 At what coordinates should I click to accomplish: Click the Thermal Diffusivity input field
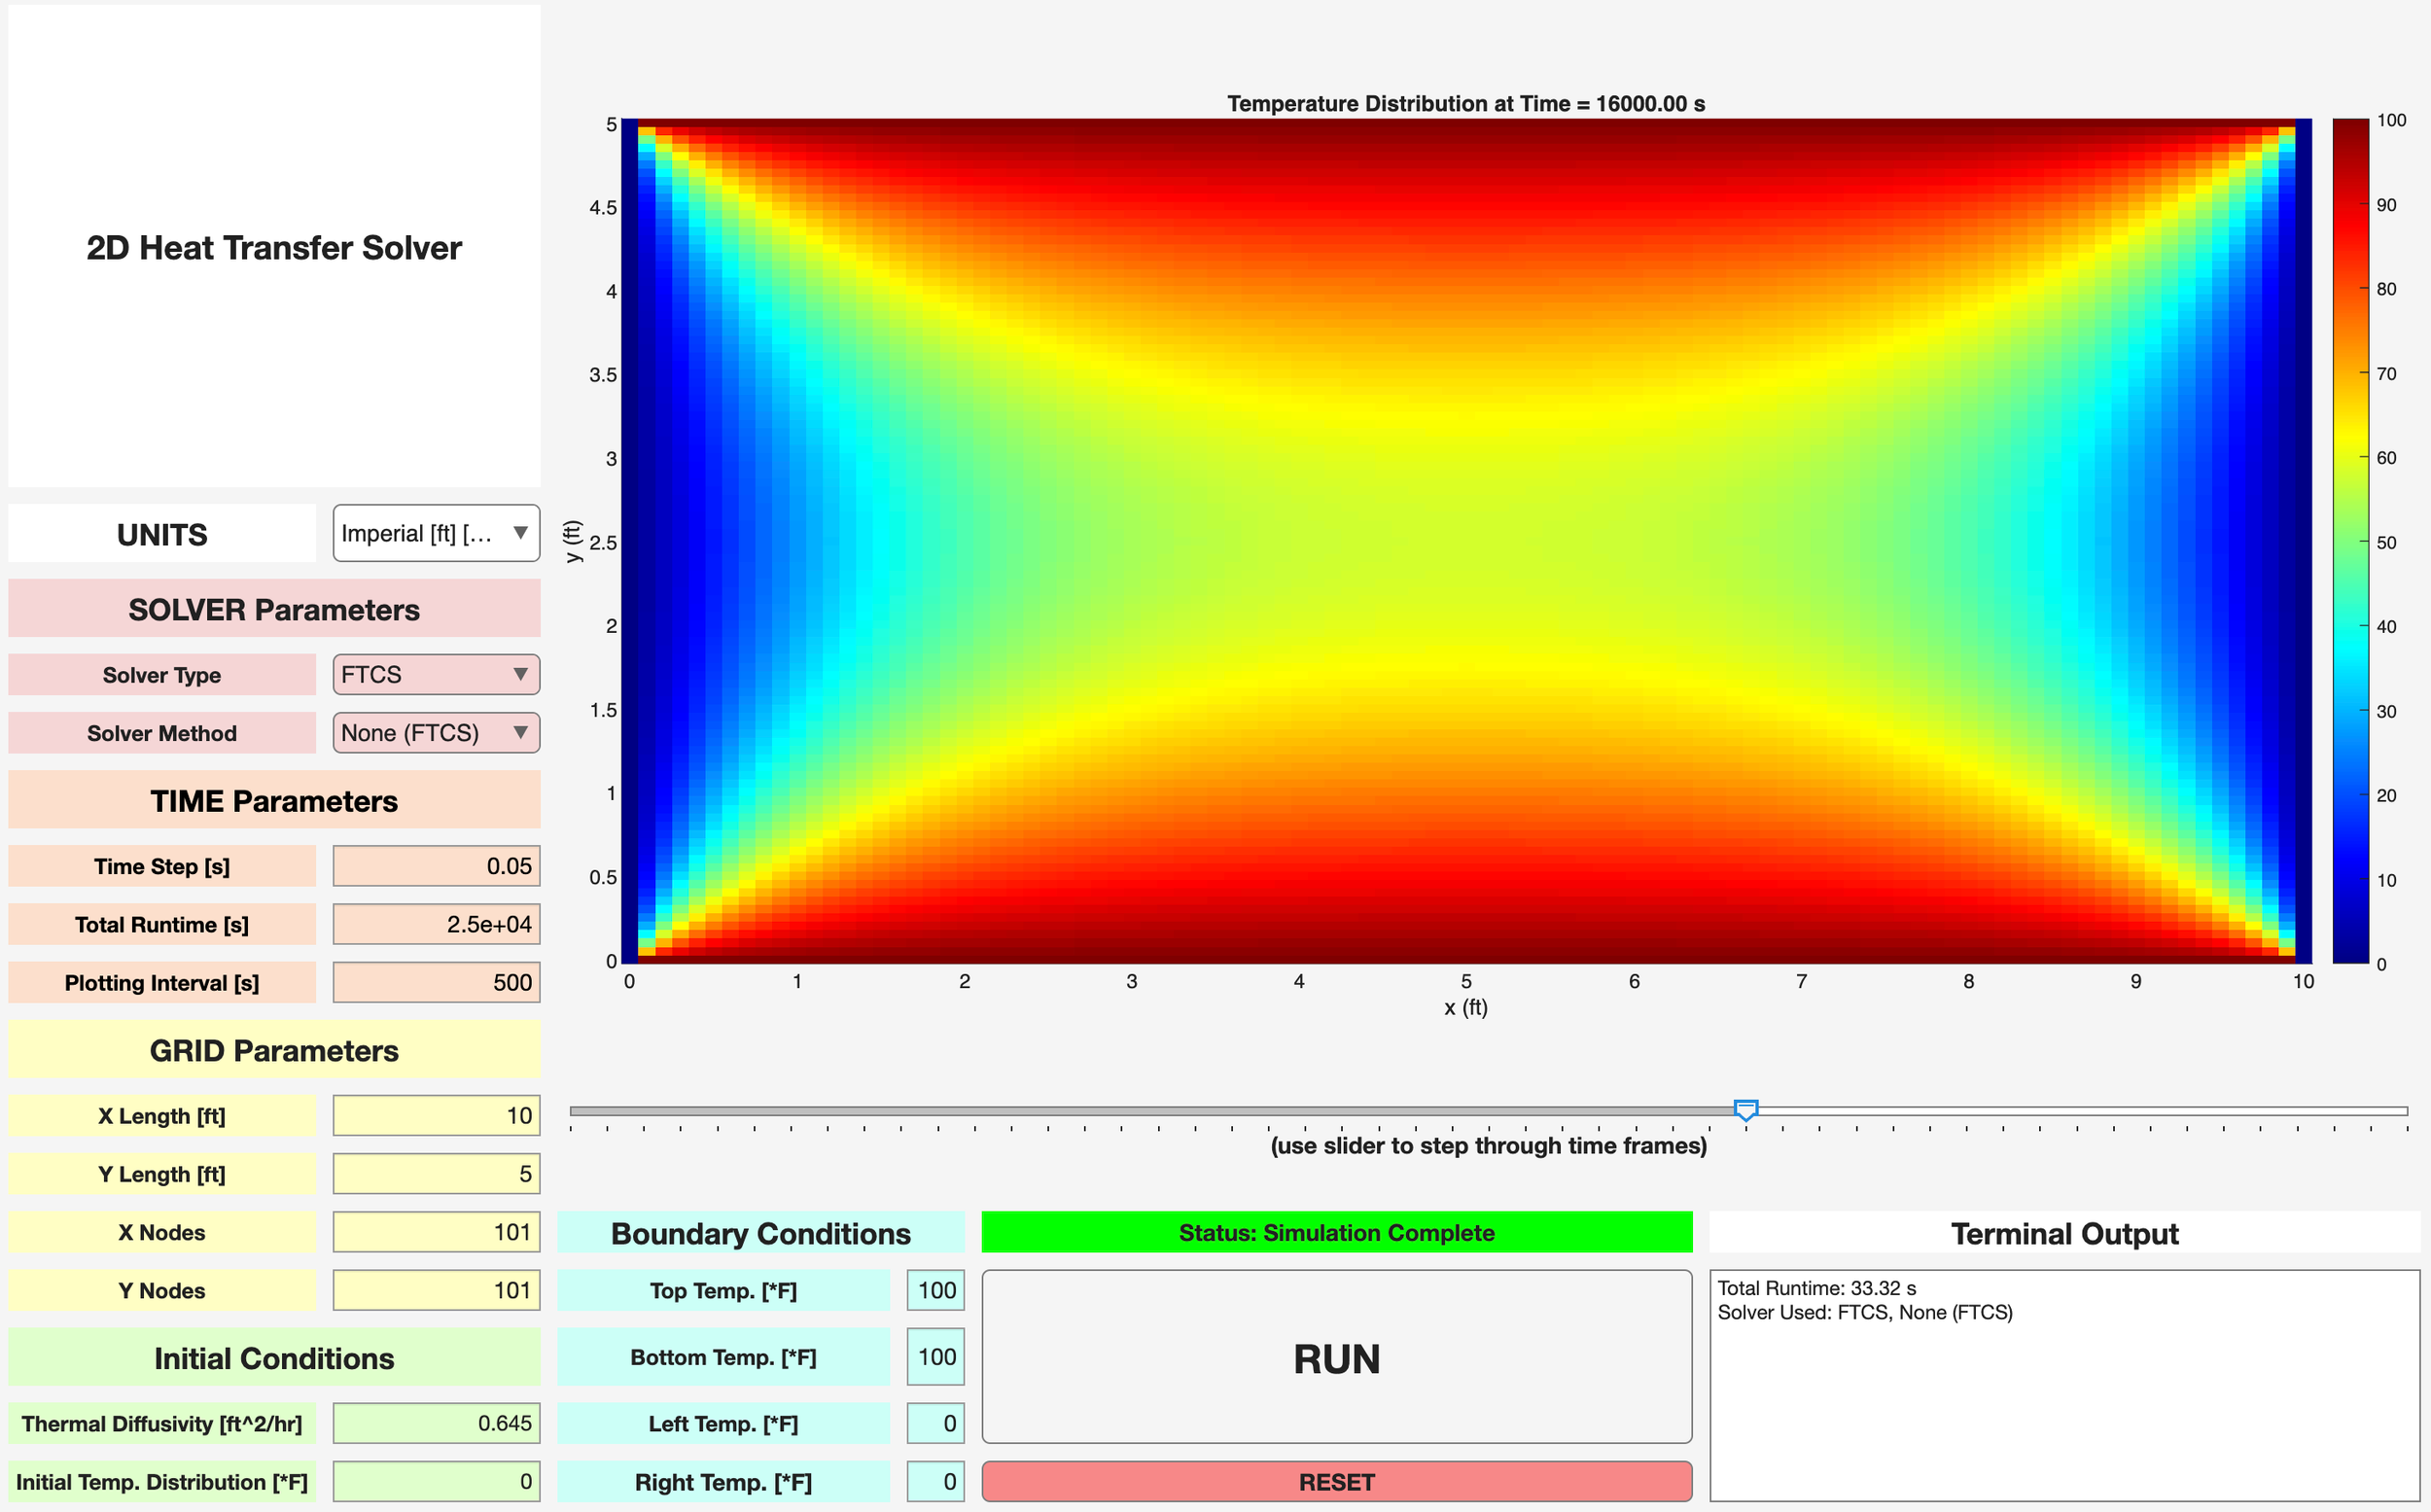pos(436,1423)
